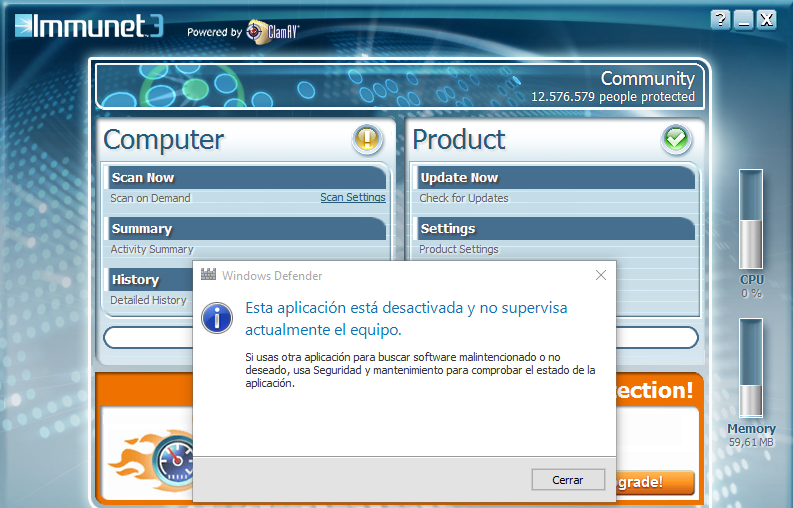Image resolution: width=793 pixels, height=508 pixels.
Task: Click the 'Product Settings' text
Action: coord(459,249)
